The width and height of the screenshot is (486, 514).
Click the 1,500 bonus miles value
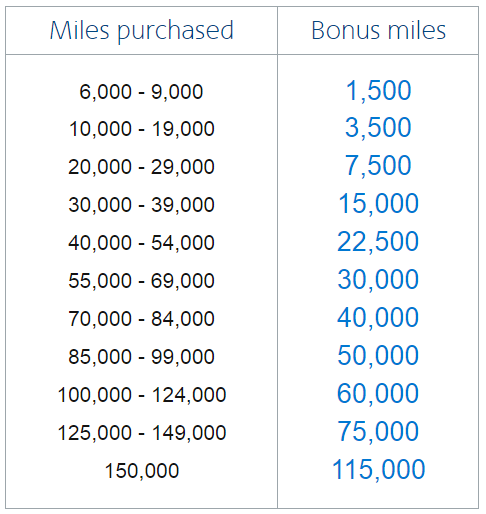point(378,91)
